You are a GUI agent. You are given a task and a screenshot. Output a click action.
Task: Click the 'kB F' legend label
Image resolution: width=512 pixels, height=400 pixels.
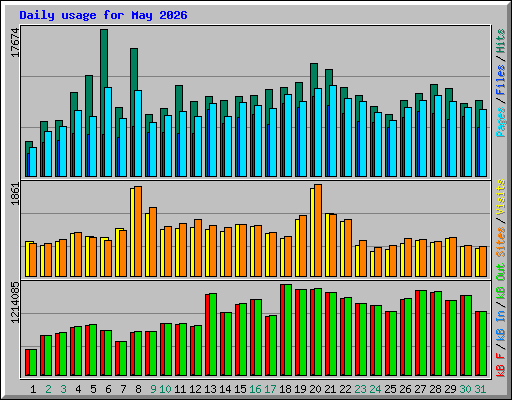501,365
